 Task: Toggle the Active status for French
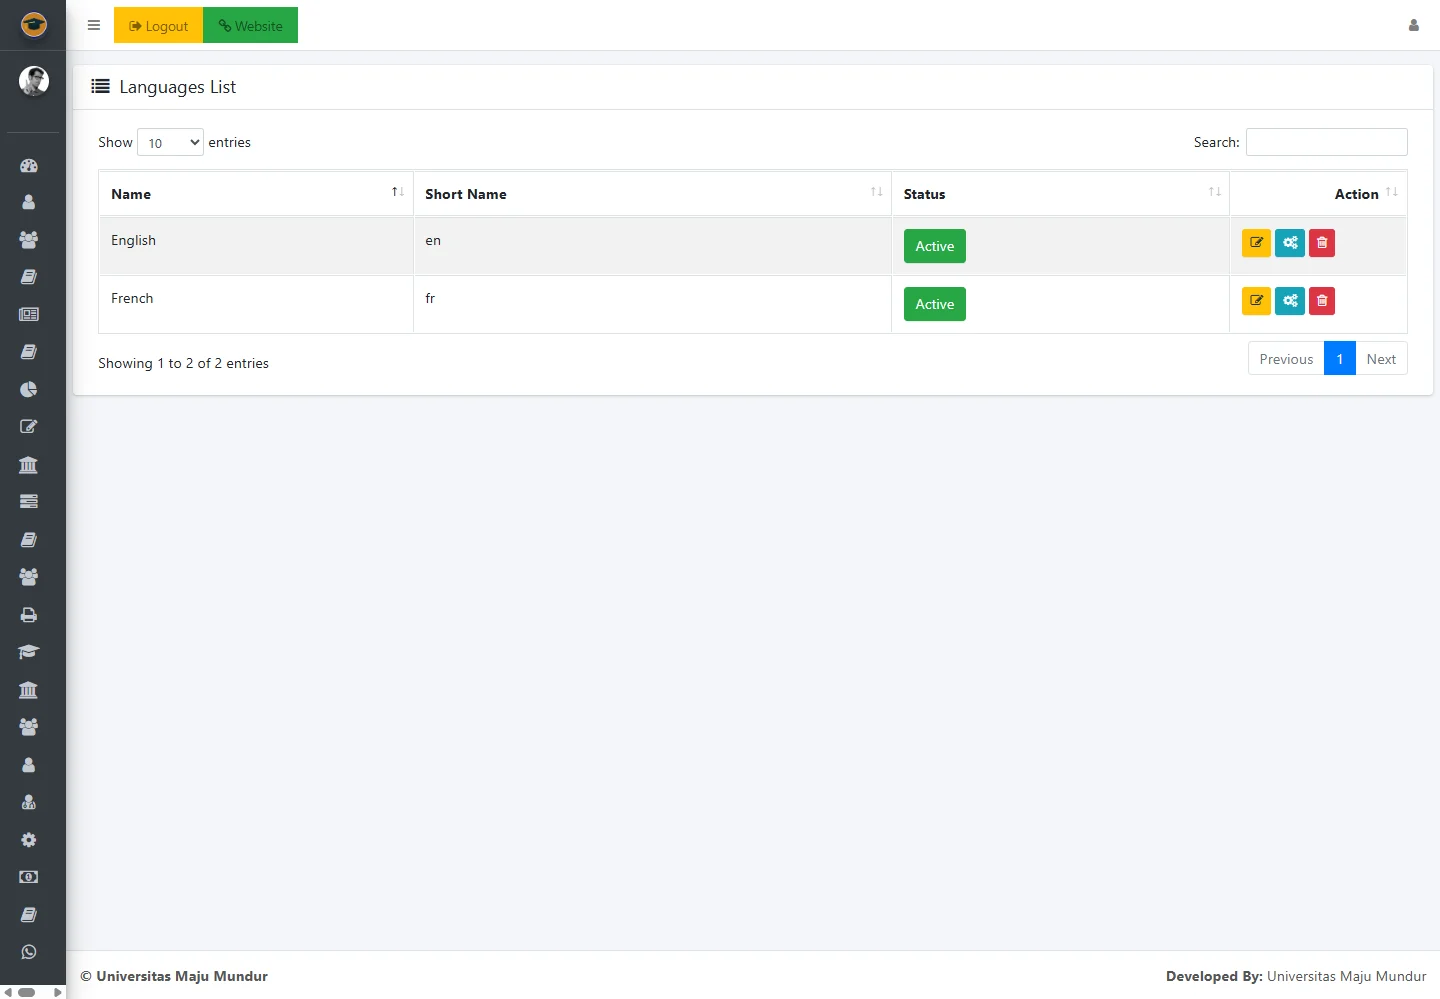pos(934,304)
